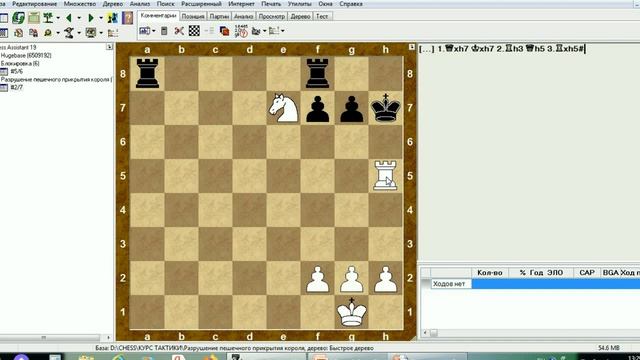The height and width of the screenshot is (360, 640).
Task: Click the move notation text 3.Rxh5#
Action: pyautogui.click(x=566, y=49)
